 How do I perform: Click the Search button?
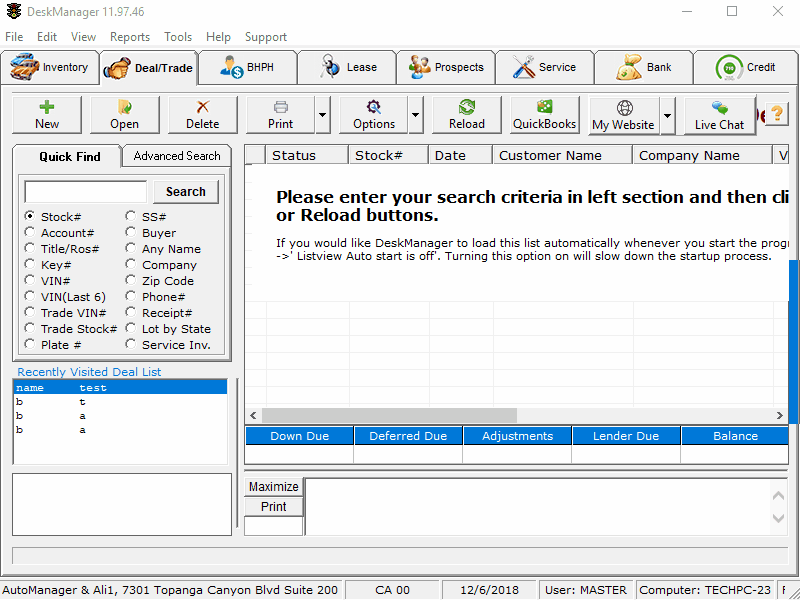[186, 192]
